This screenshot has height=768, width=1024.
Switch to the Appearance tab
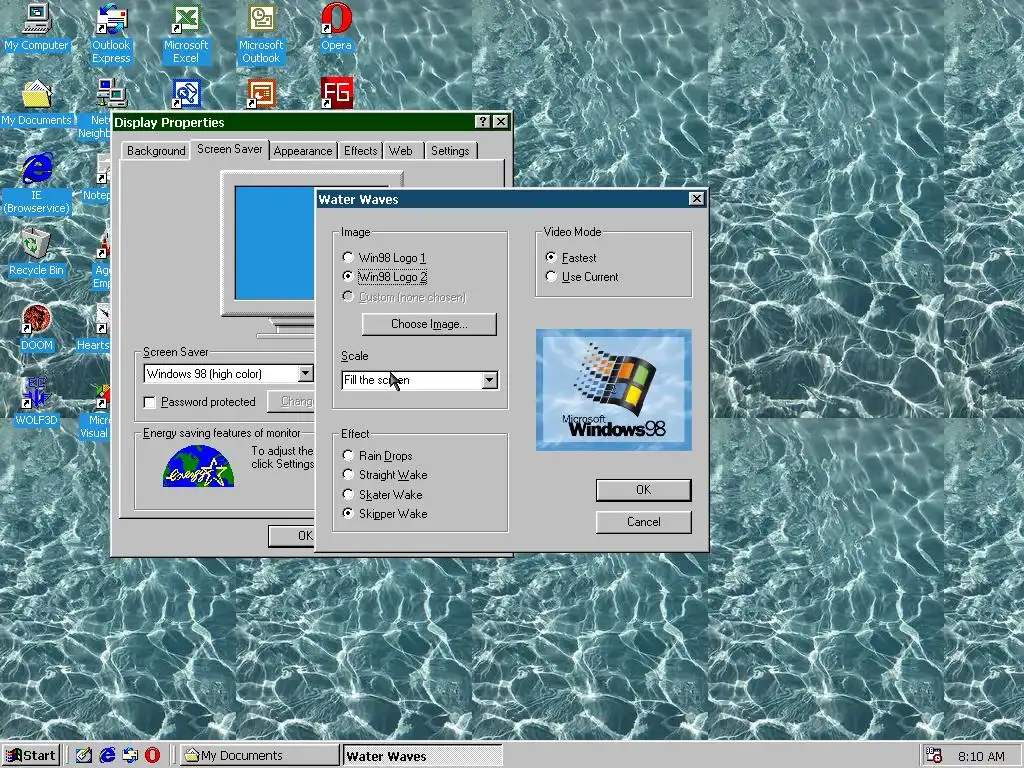pos(302,151)
